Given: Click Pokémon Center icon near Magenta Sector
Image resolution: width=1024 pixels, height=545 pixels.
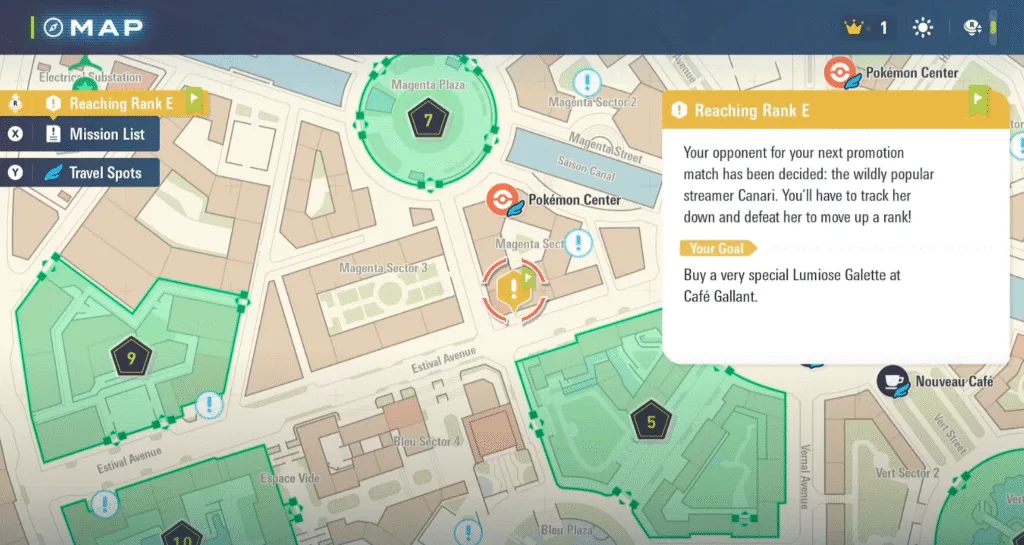Looking at the screenshot, I should (x=501, y=200).
